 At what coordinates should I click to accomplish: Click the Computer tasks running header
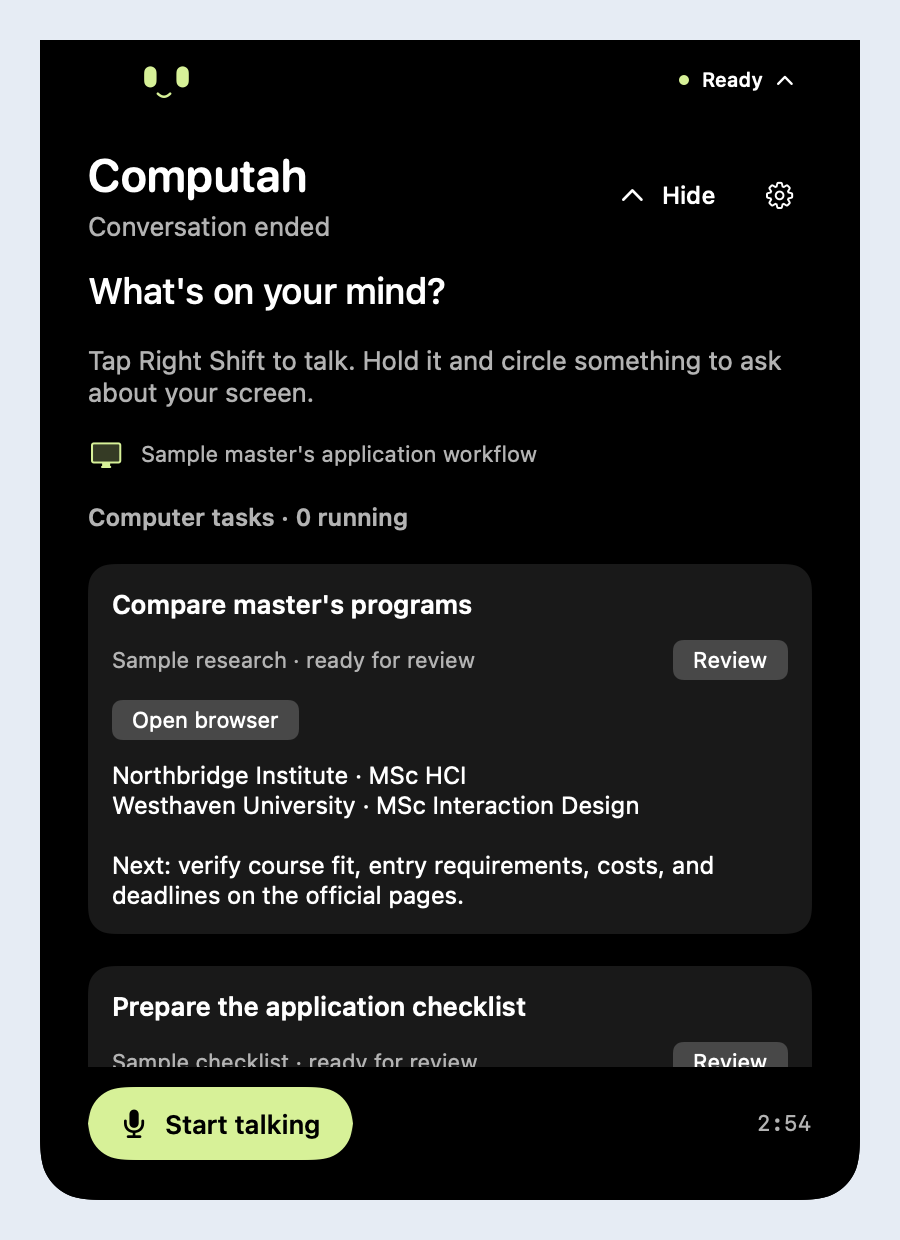pos(248,518)
